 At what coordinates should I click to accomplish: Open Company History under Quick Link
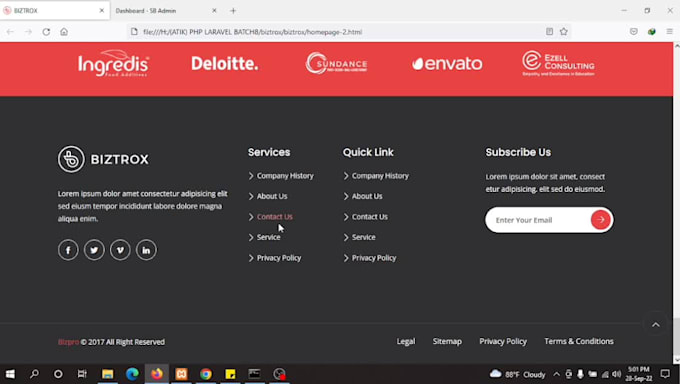(380, 176)
